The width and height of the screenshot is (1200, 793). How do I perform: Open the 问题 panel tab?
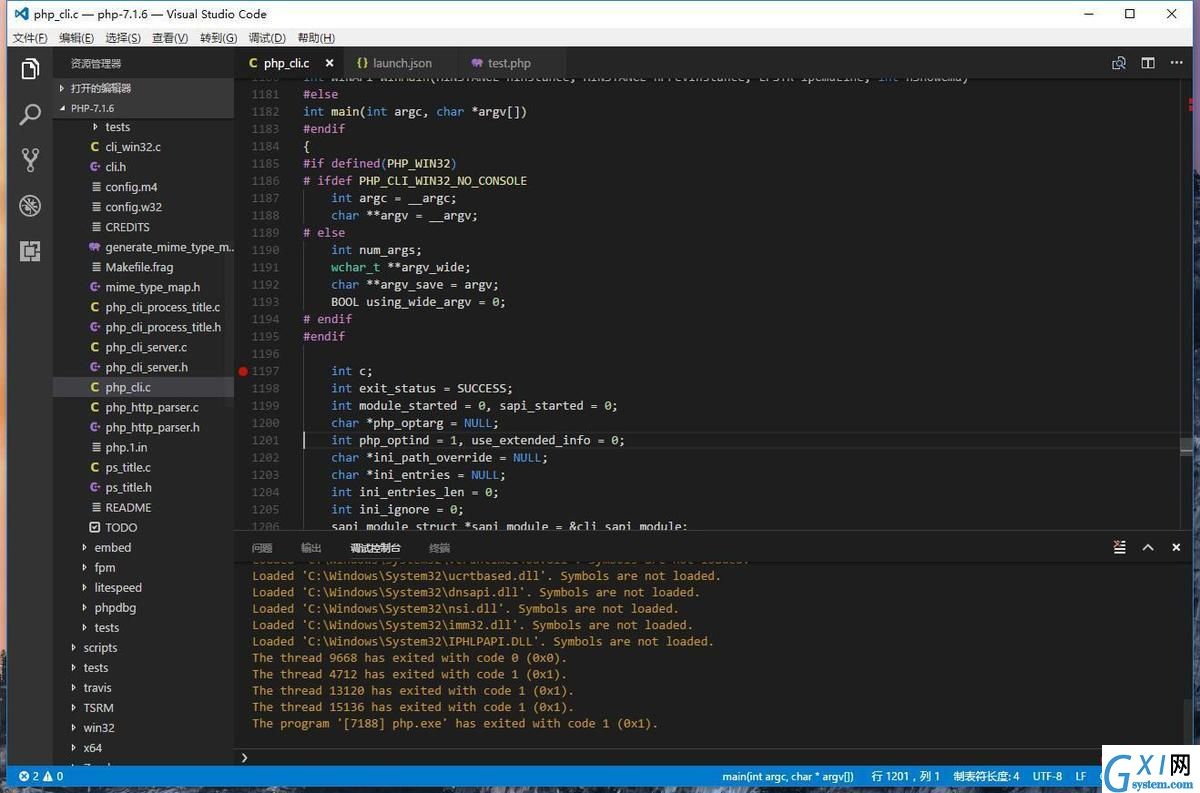tap(262, 548)
